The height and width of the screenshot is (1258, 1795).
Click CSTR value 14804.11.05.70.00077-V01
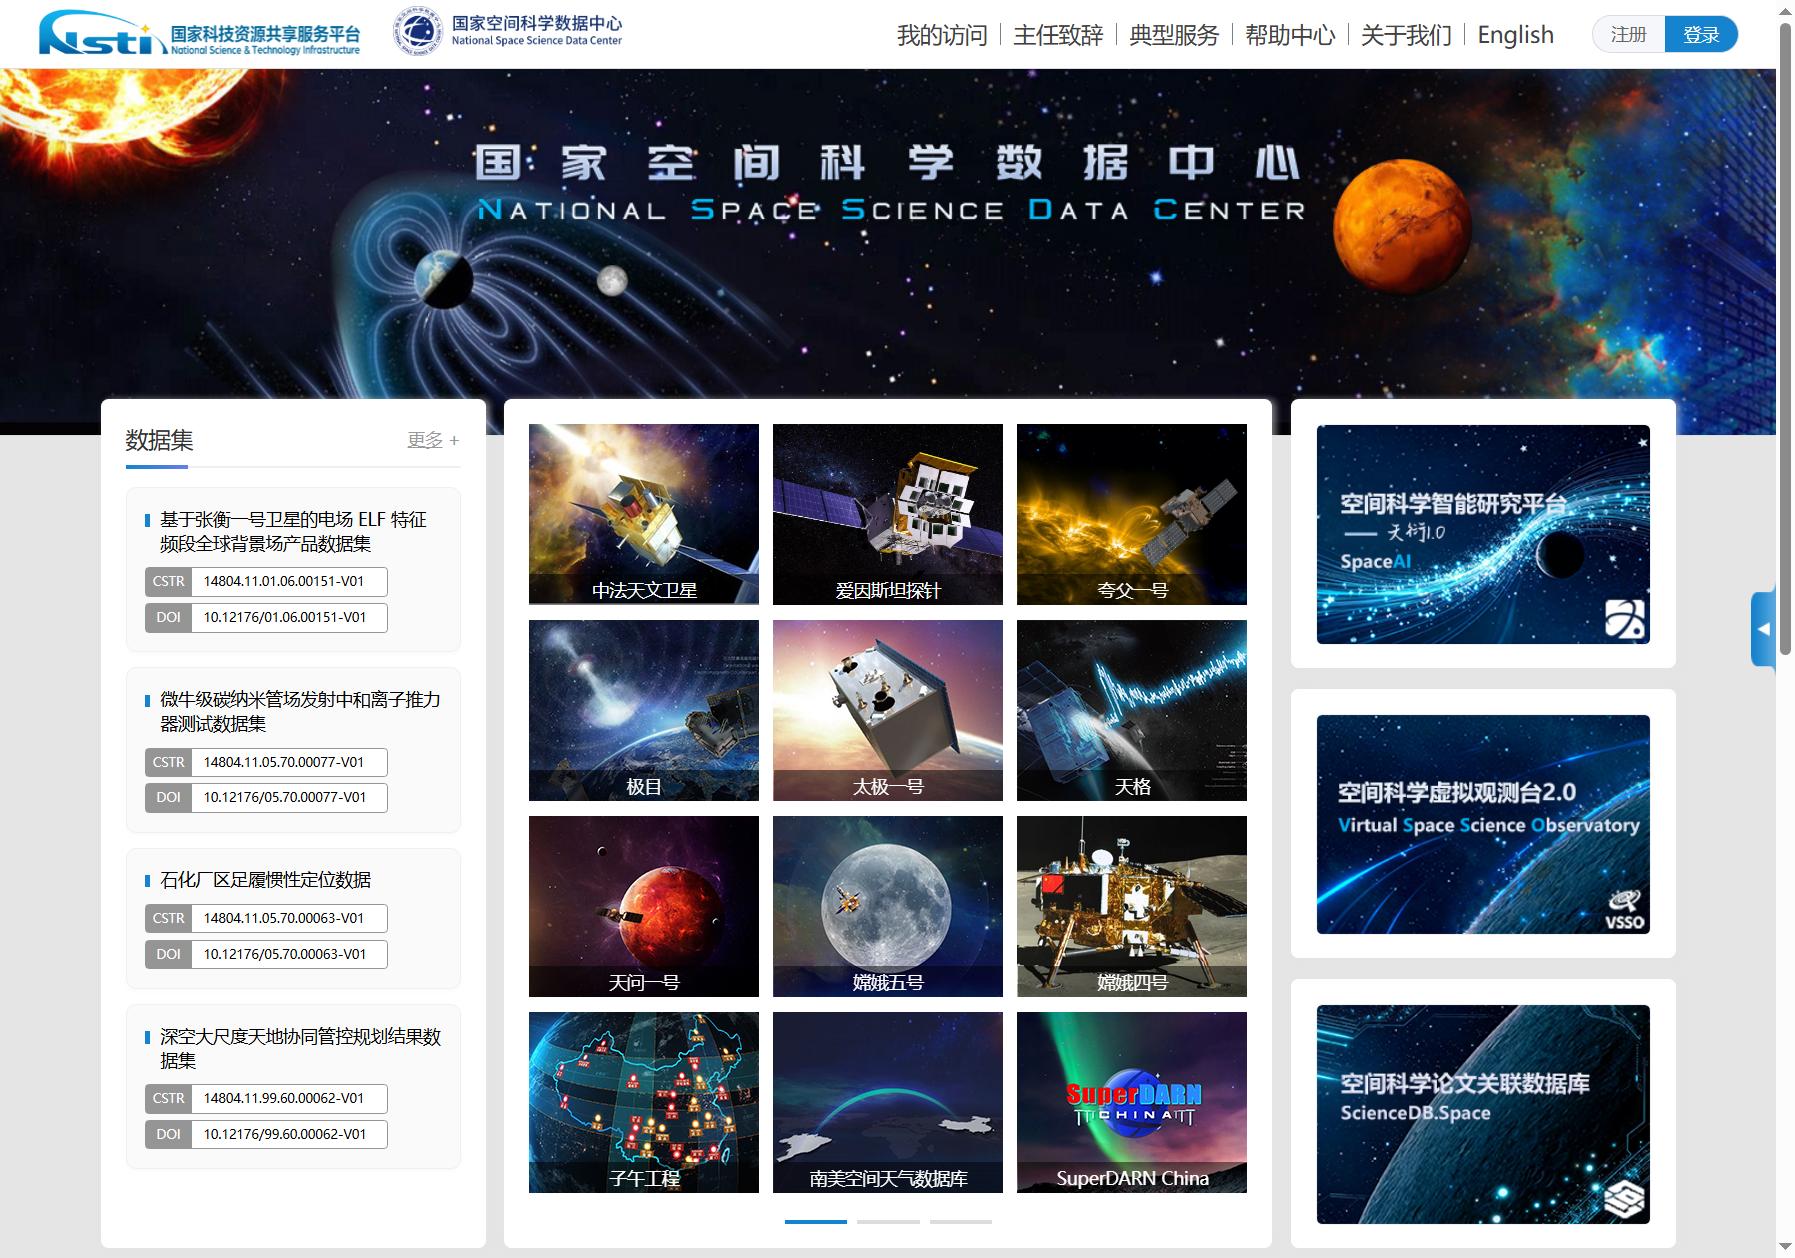288,762
